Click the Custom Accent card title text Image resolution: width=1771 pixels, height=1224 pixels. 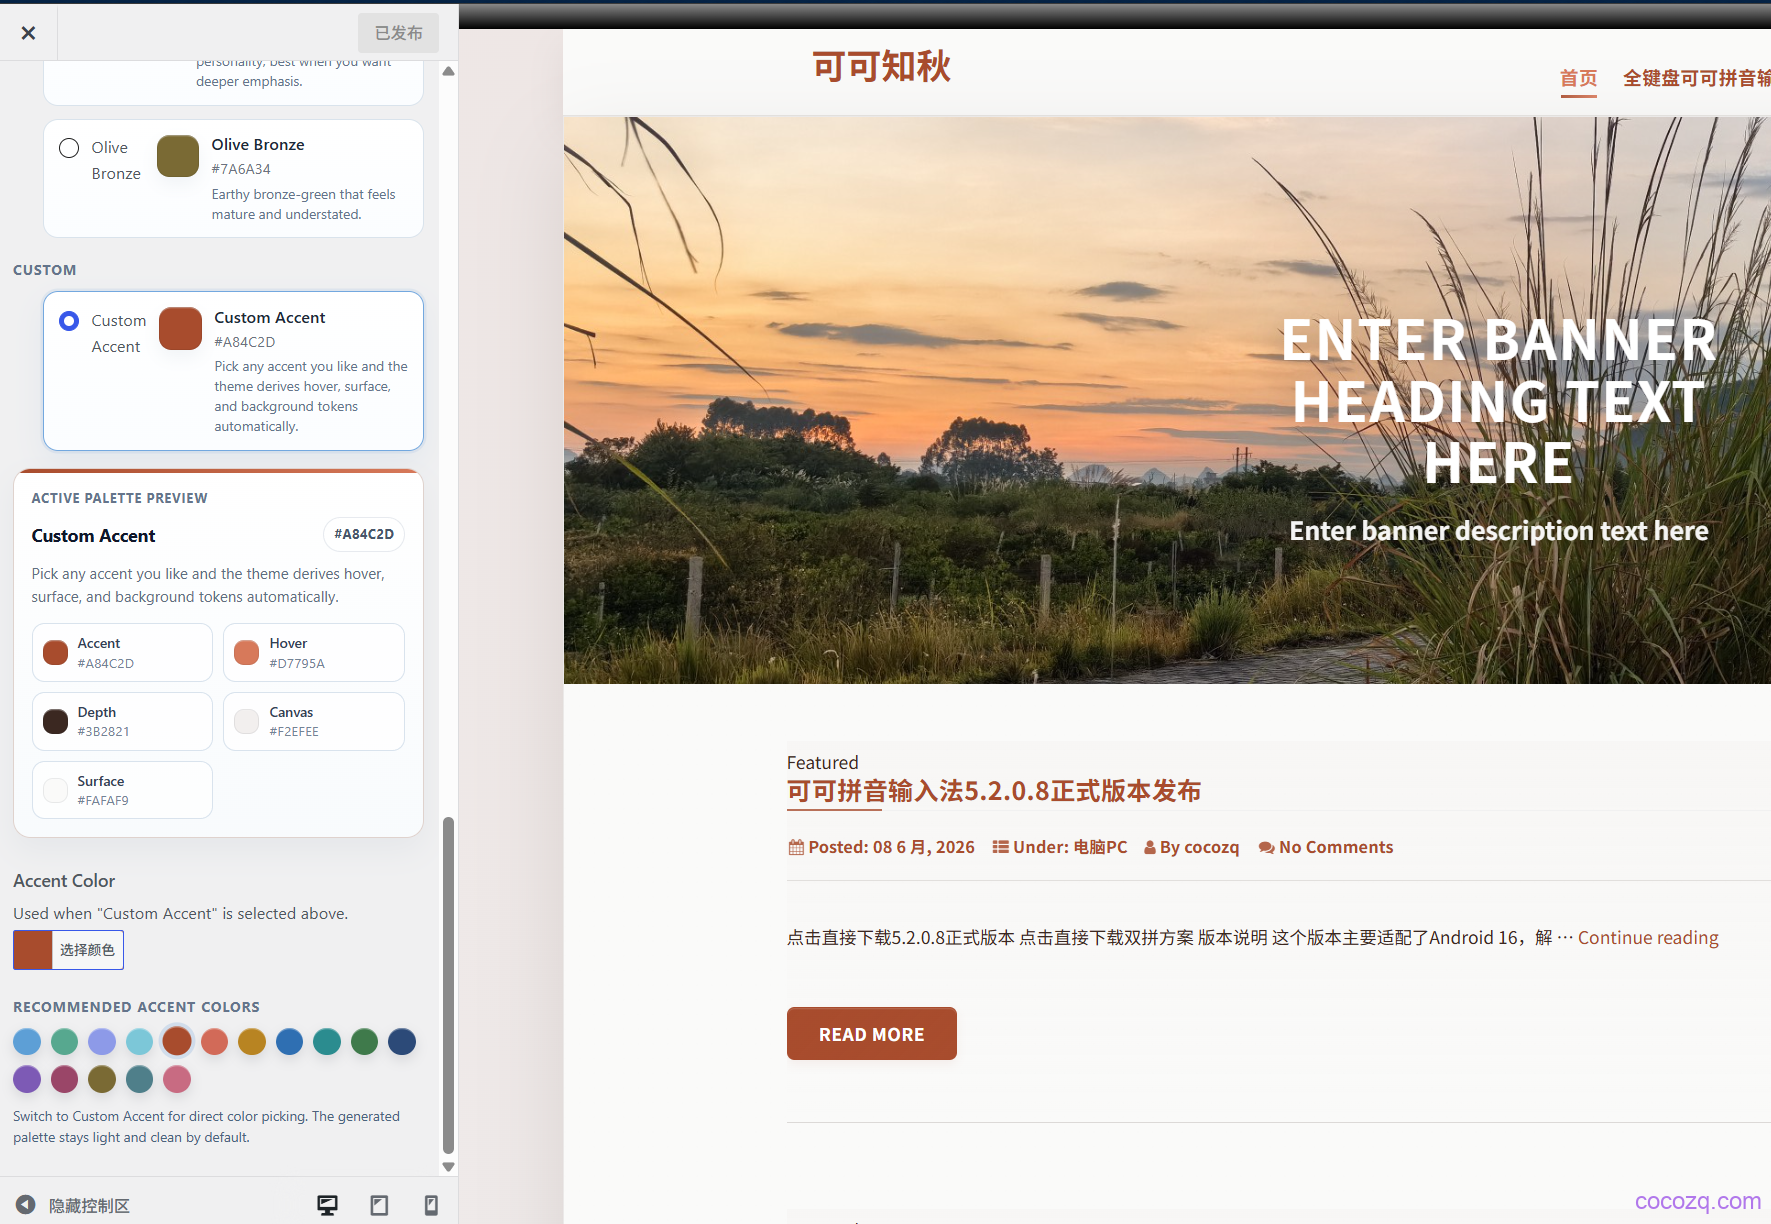pyautogui.click(x=270, y=318)
